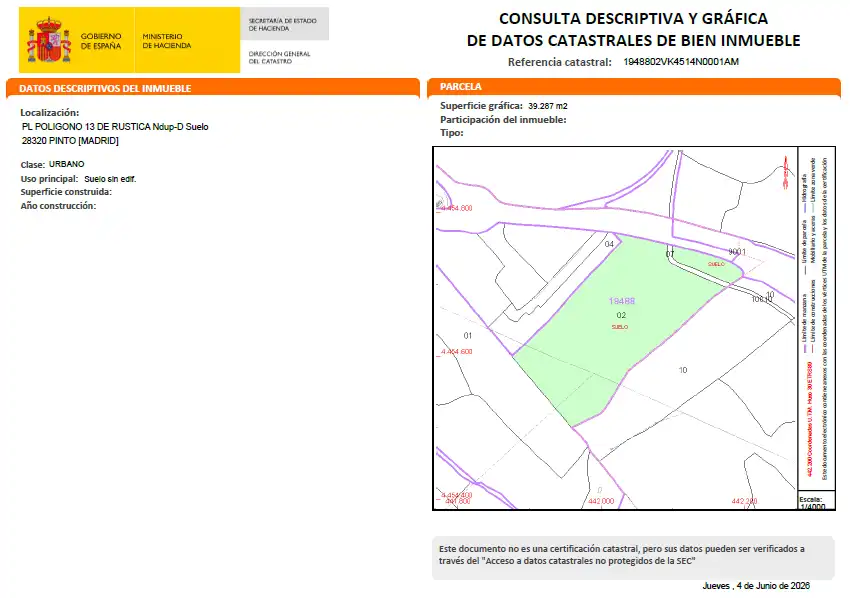Click parcel number '02' in green area

point(621,315)
